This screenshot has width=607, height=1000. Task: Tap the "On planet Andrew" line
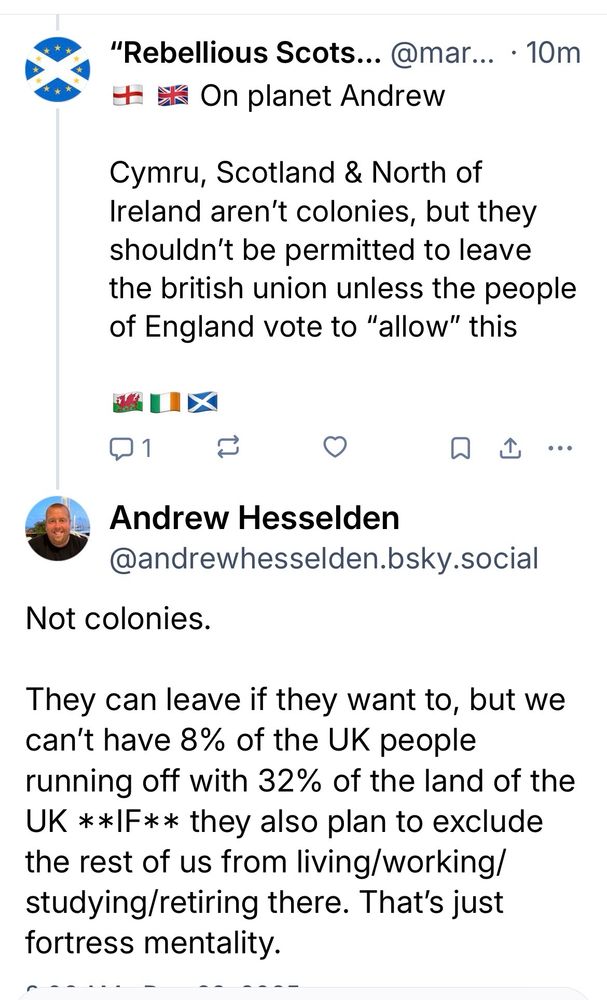point(322,96)
